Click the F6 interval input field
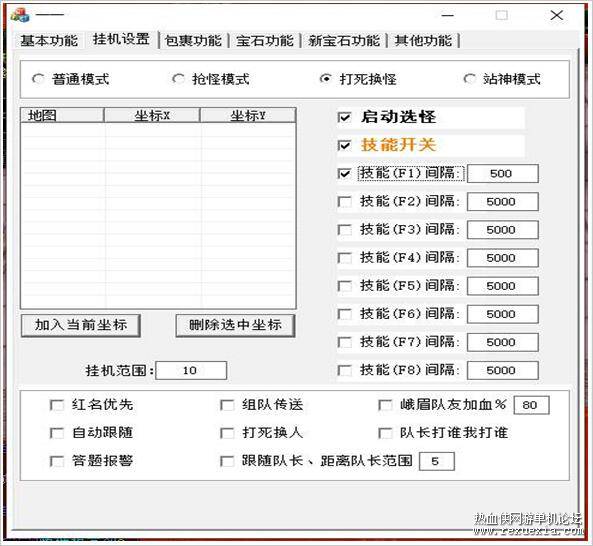The image size is (593, 546). coord(503,314)
